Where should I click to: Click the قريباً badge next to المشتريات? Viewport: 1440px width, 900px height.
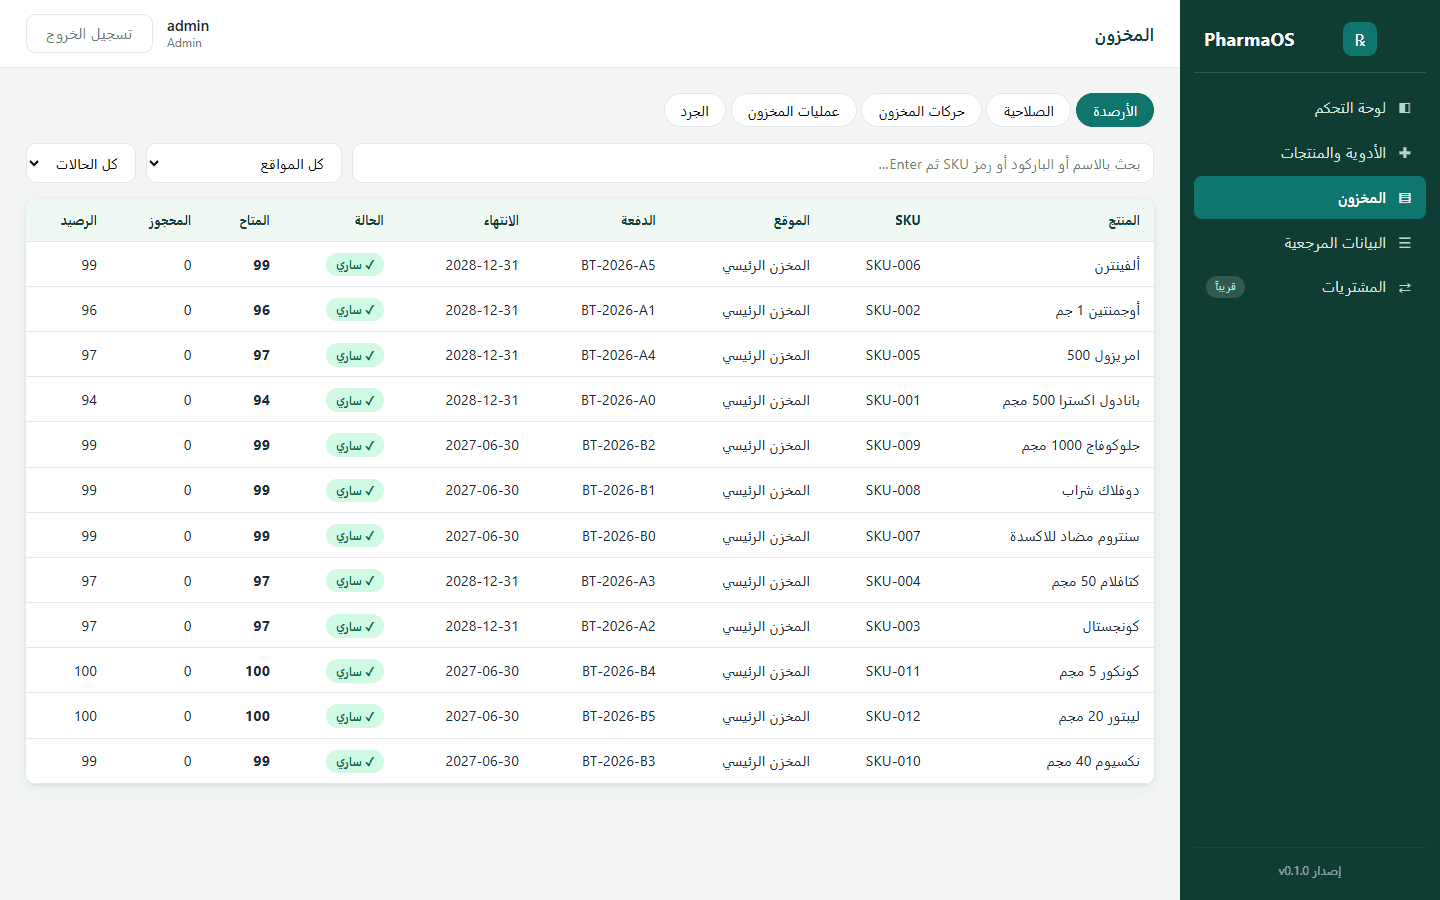coord(1225,287)
